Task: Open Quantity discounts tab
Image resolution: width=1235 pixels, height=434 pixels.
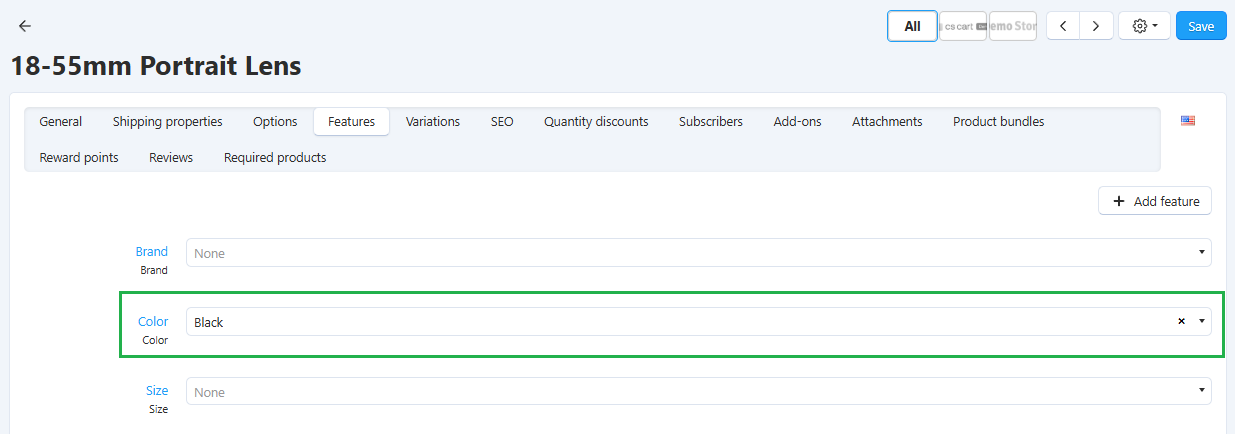Action: coord(596,121)
